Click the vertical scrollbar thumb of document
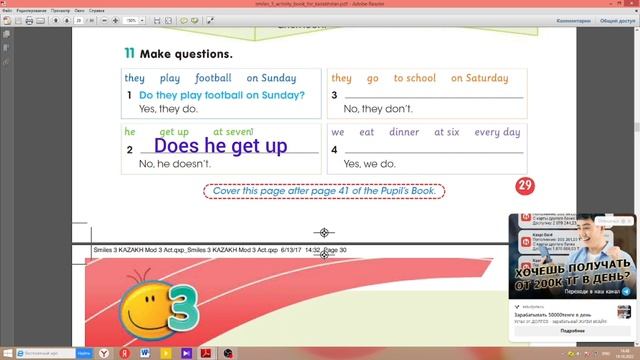This screenshot has width=640, height=360. [637, 127]
